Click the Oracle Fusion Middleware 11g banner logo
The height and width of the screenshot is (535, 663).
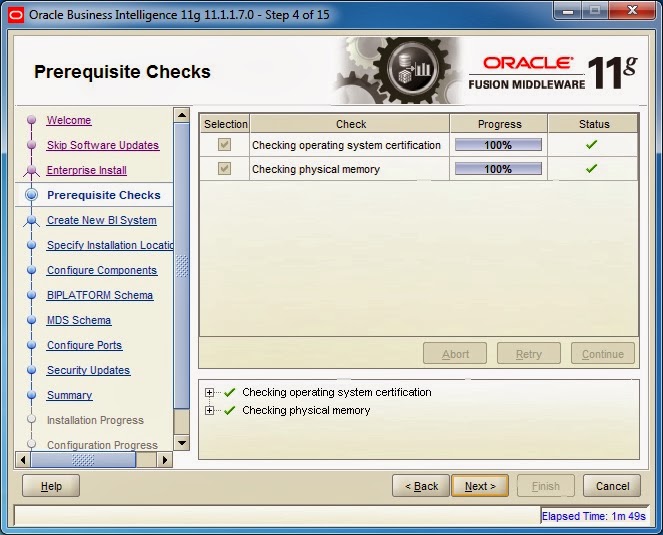click(x=553, y=73)
